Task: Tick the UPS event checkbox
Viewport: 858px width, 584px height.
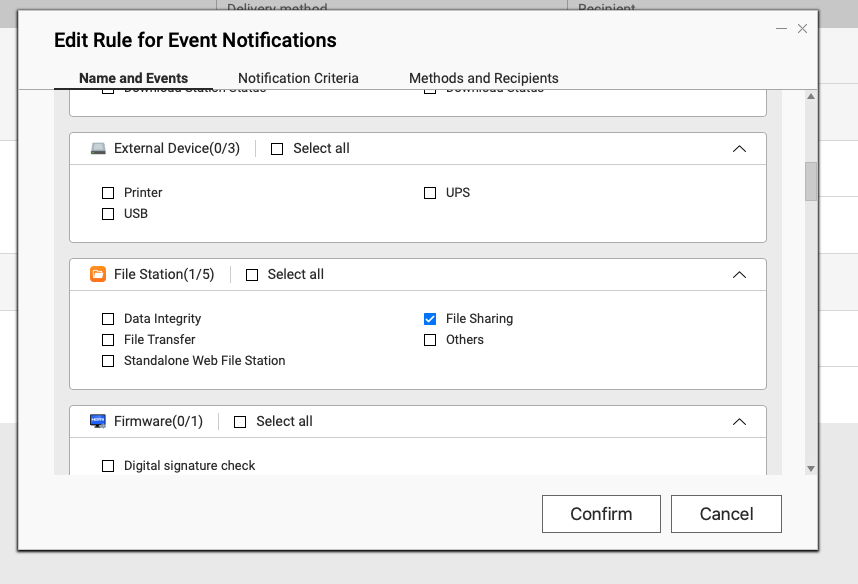Action: tap(430, 192)
